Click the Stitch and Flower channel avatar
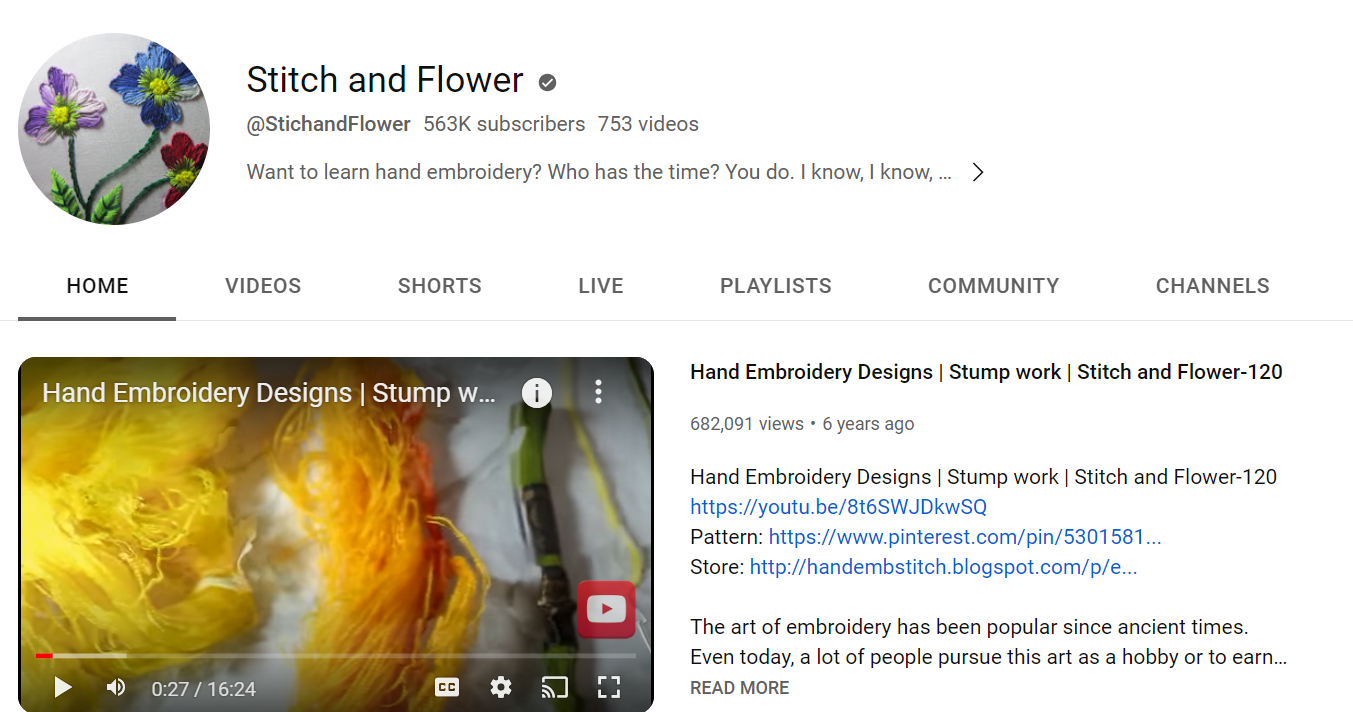 pos(114,129)
